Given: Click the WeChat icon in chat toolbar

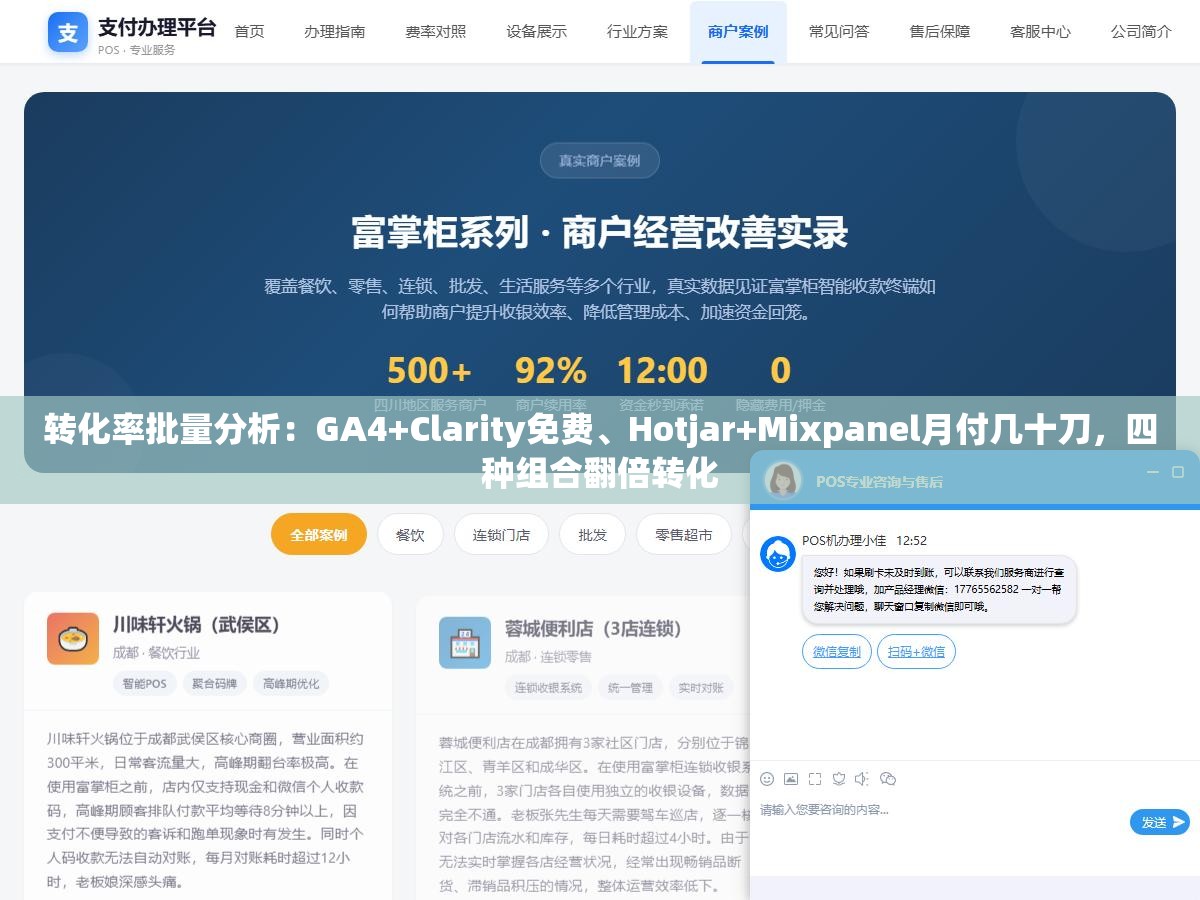Looking at the screenshot, I should click(888, 779).
